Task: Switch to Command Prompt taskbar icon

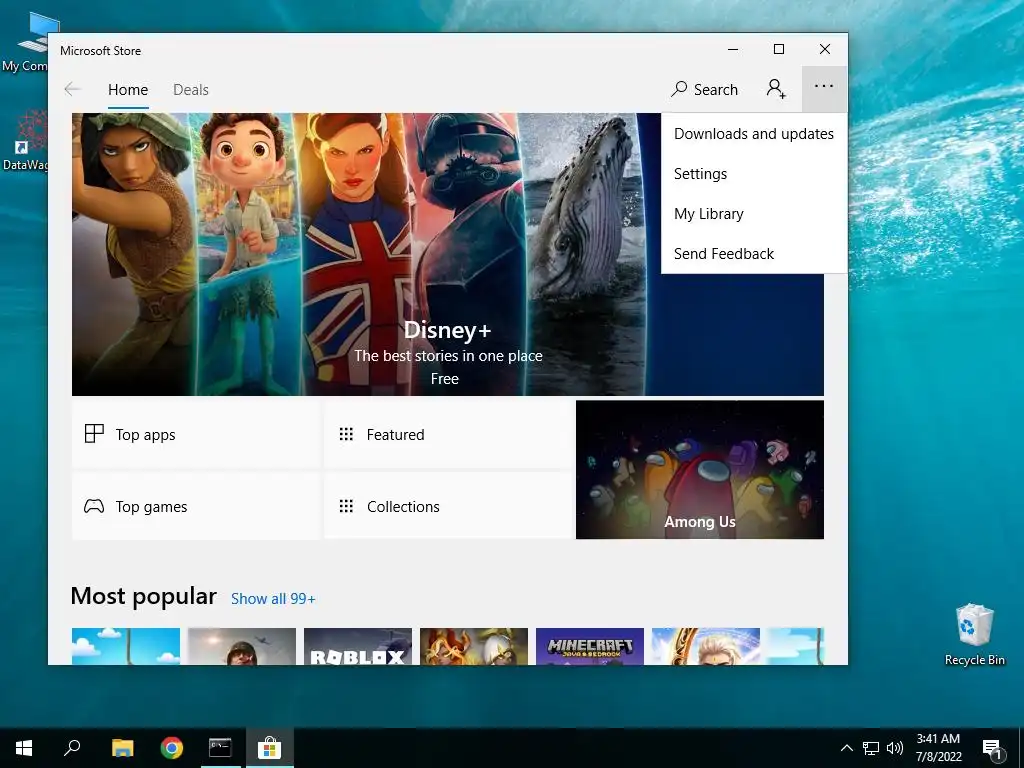Action: point(220,748)
